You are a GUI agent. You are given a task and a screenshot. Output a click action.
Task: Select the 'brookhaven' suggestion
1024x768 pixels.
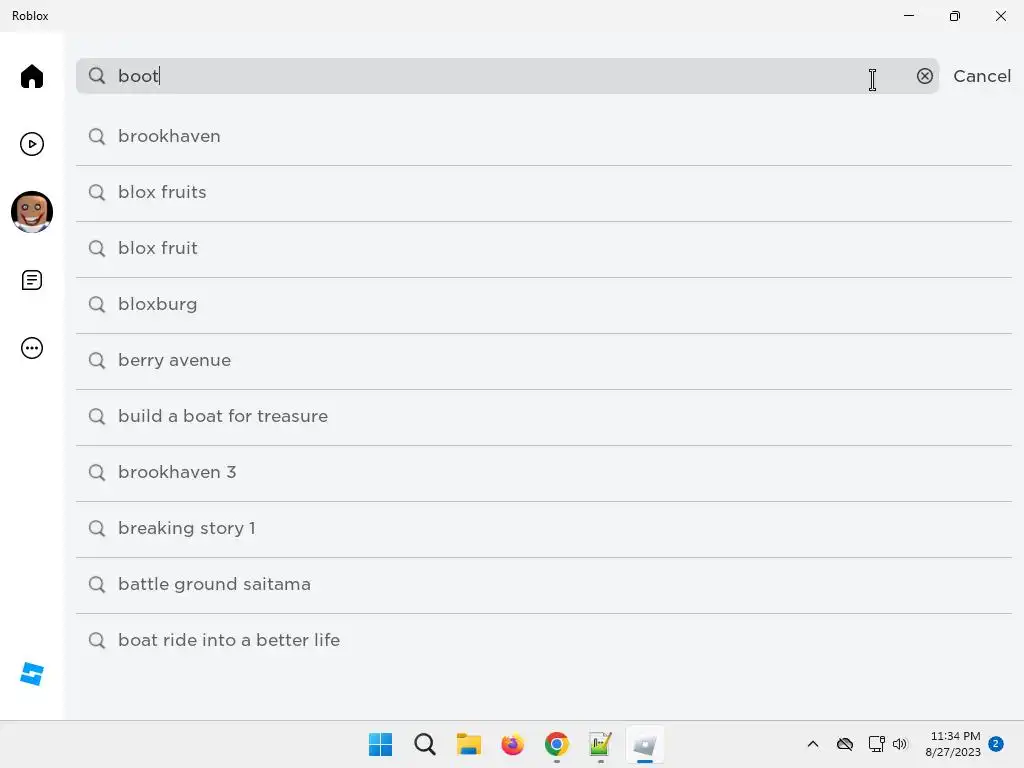pos(543,136)
